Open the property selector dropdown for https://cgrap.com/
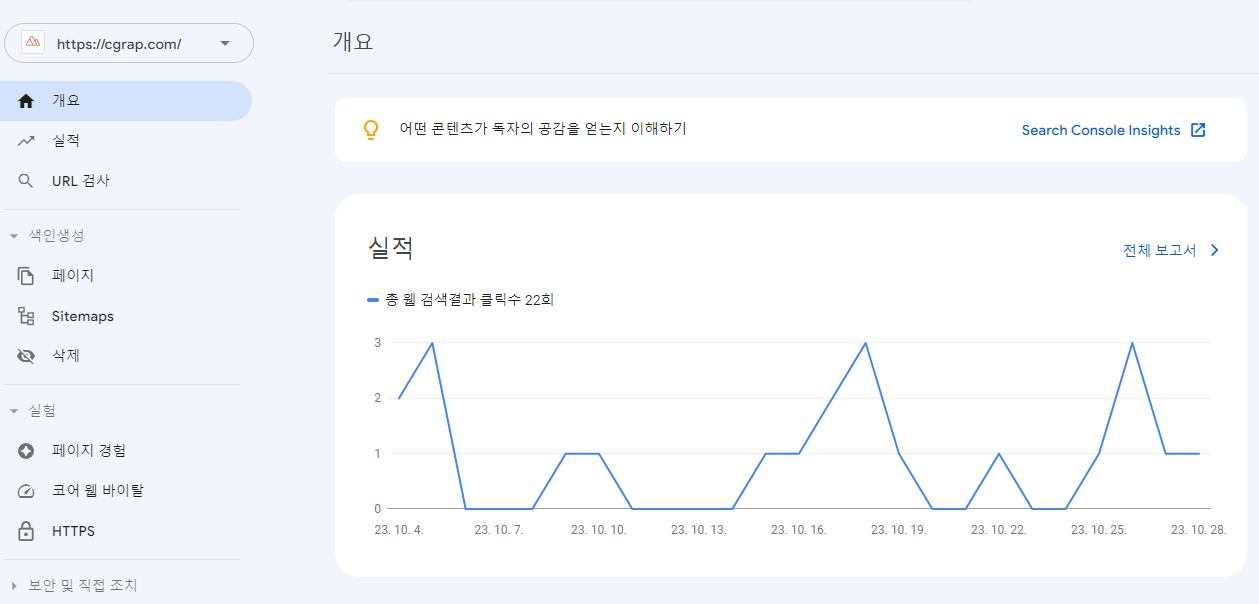The height and width of the screenshot is (604, 1259). (x=129, y=43)
